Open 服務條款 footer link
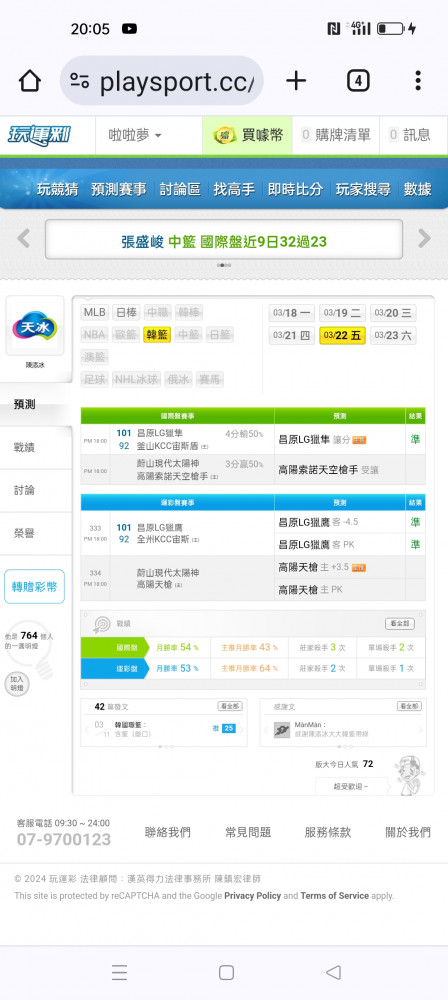 327,832
